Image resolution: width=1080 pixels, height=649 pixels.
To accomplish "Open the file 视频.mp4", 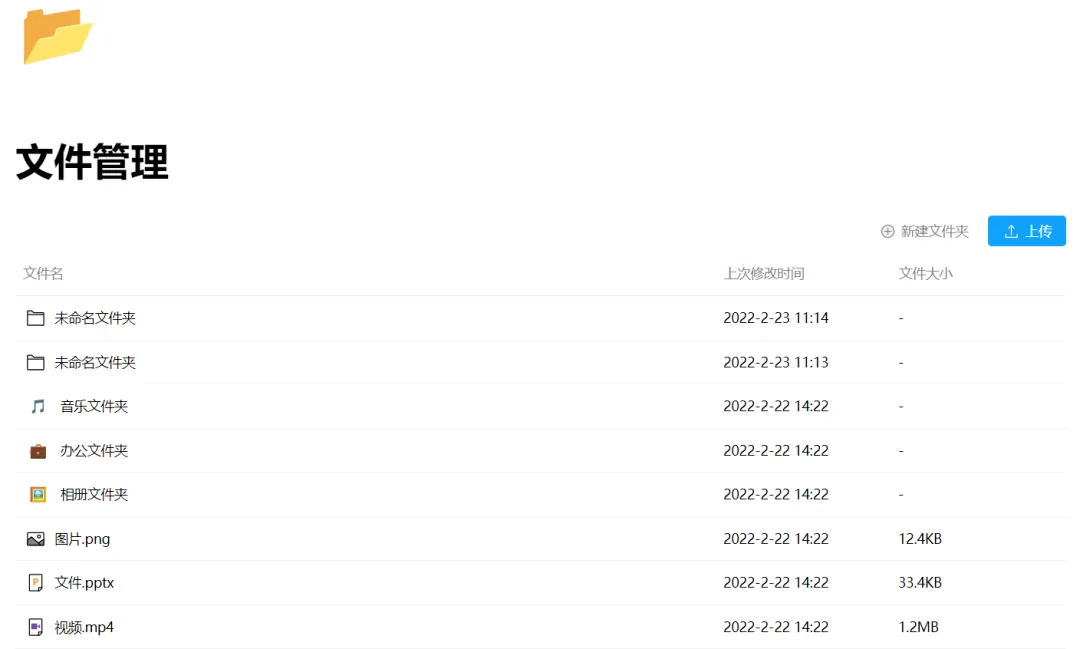I will [x=84, y=627].
